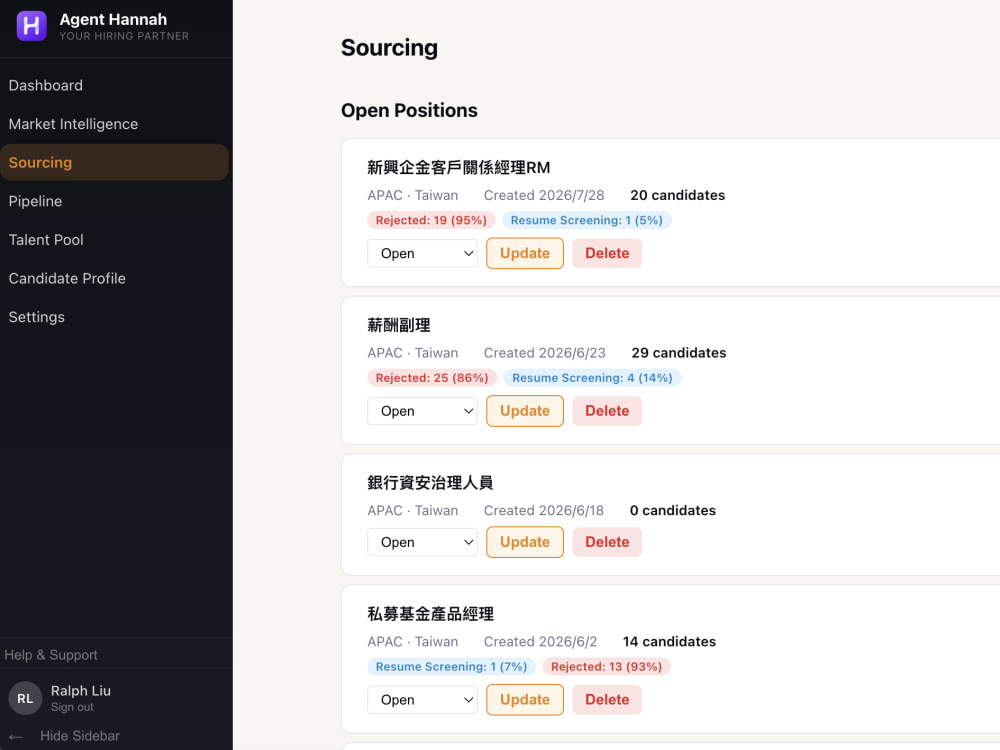This screenshot has height=750, width=1000.
Task: Delete the 薪酬副理 position
Action: 607,411
